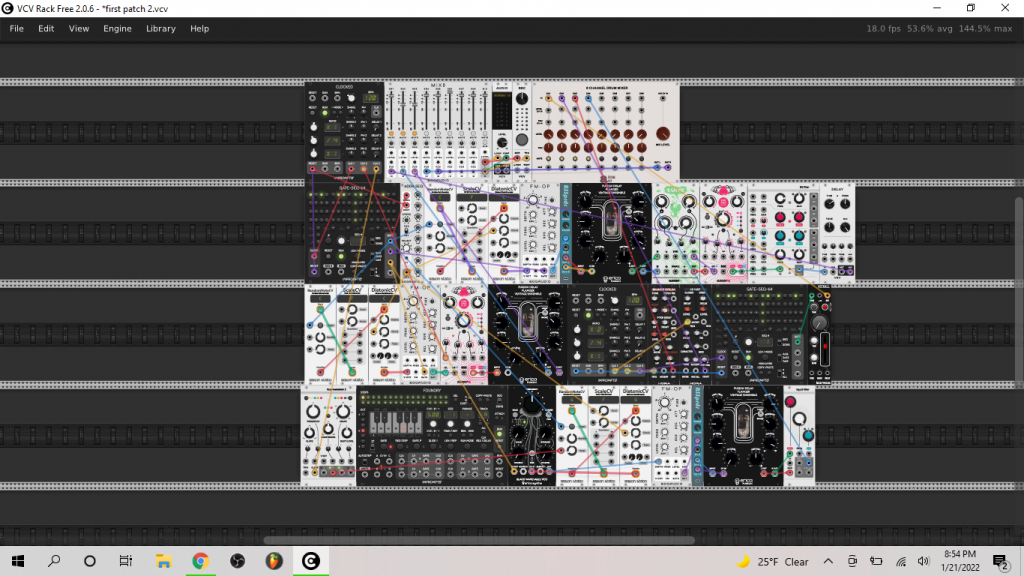The width and height of the screenshot is (1024, 576).
Task: Toggle RUN on the GATE-SEQ-64 below top Clocked
Action: click(x=341, y=256)
